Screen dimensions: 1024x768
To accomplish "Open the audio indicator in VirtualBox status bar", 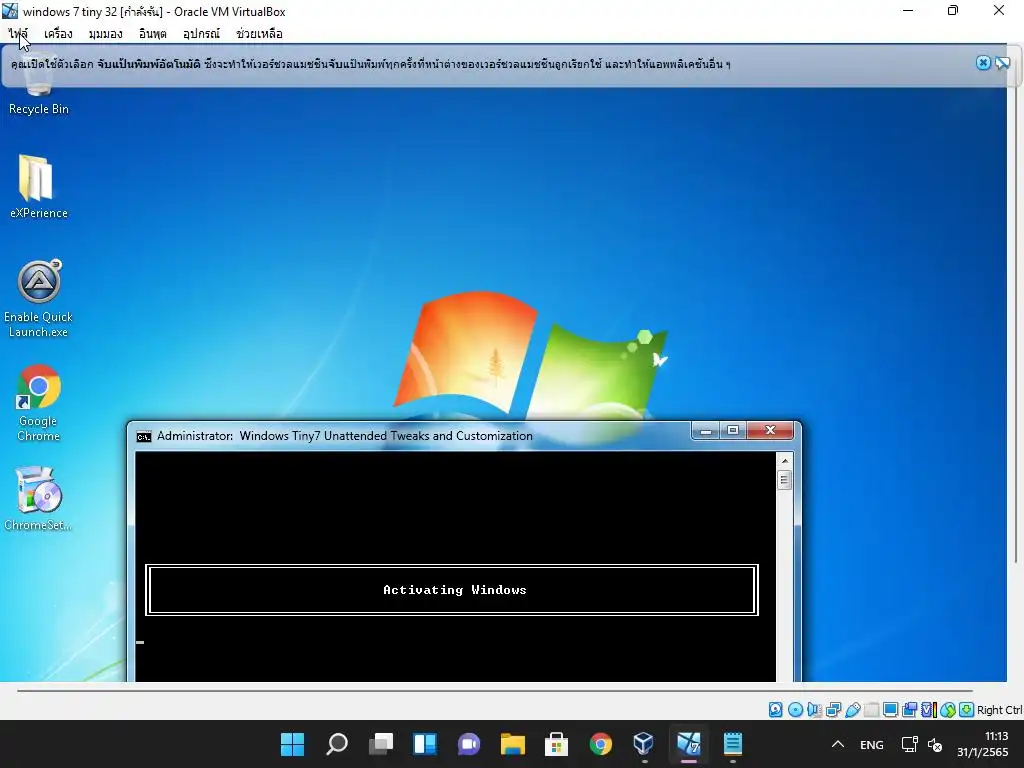I will pos(814,710).
